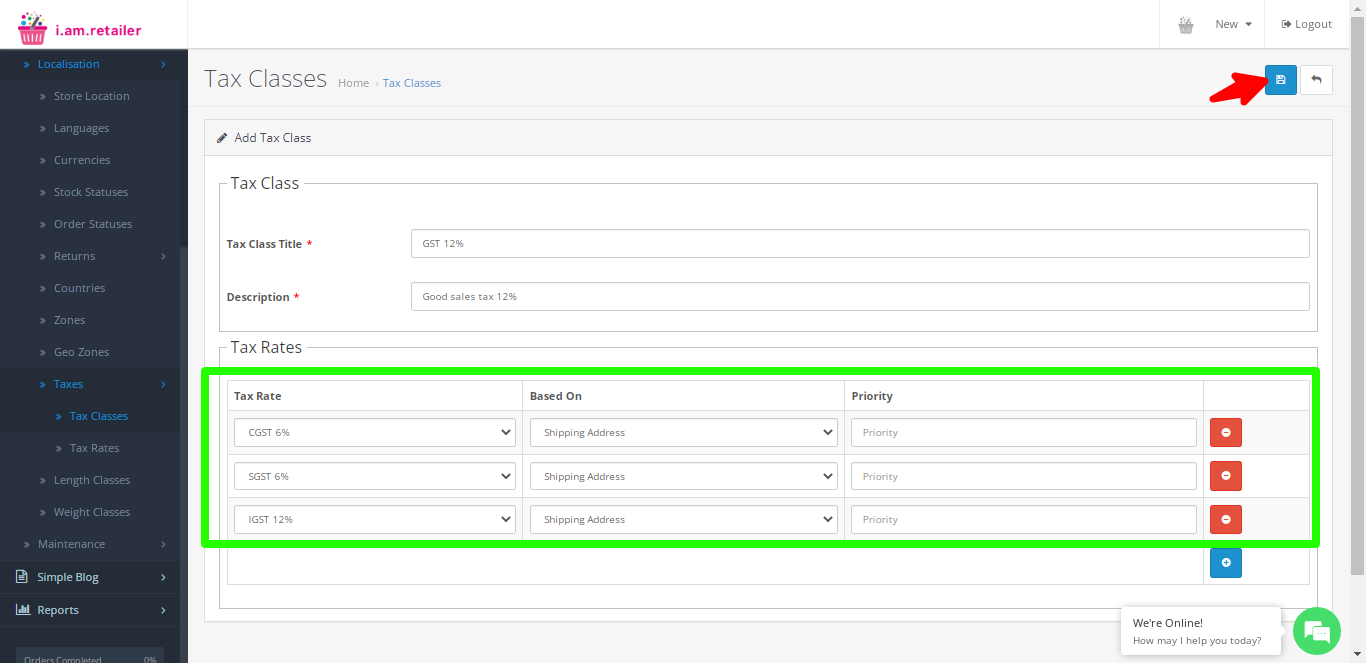Click the Simple Blog document icon
The height and width of the screenshot is (663, 1366).
coord(22,577)
